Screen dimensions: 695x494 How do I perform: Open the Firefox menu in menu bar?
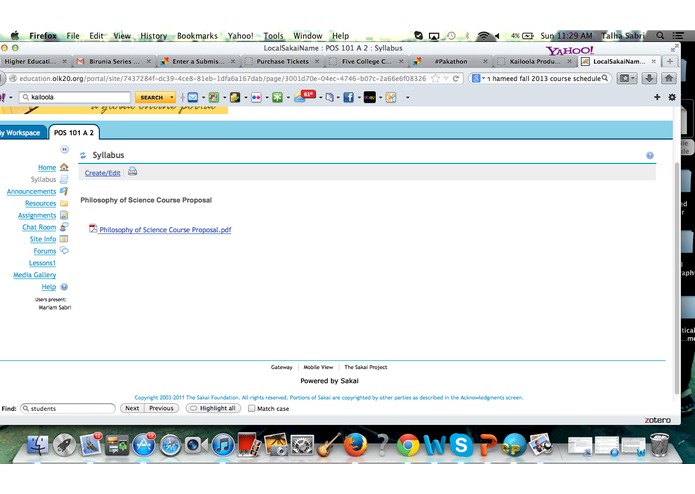point(43,36)
